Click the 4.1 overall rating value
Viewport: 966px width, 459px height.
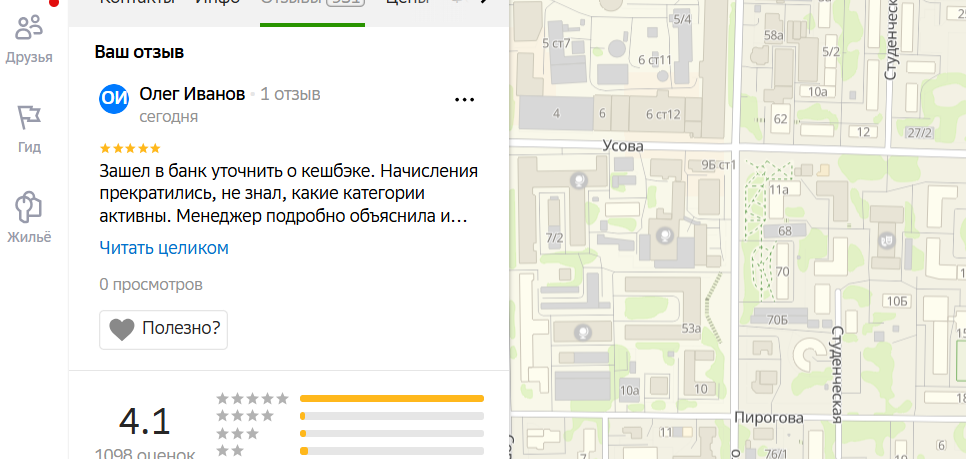point(145,421)
